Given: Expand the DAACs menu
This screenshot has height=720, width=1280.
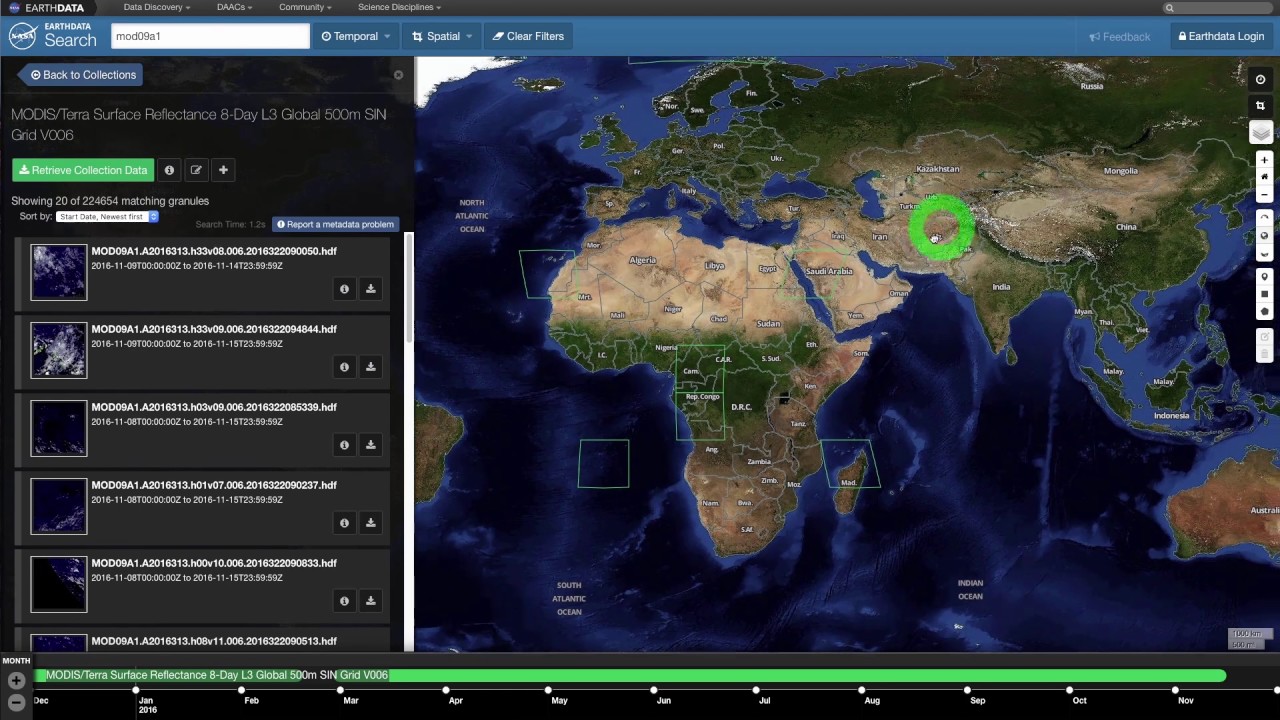Looking at the screenshot, I should click(x=234, y=8).
